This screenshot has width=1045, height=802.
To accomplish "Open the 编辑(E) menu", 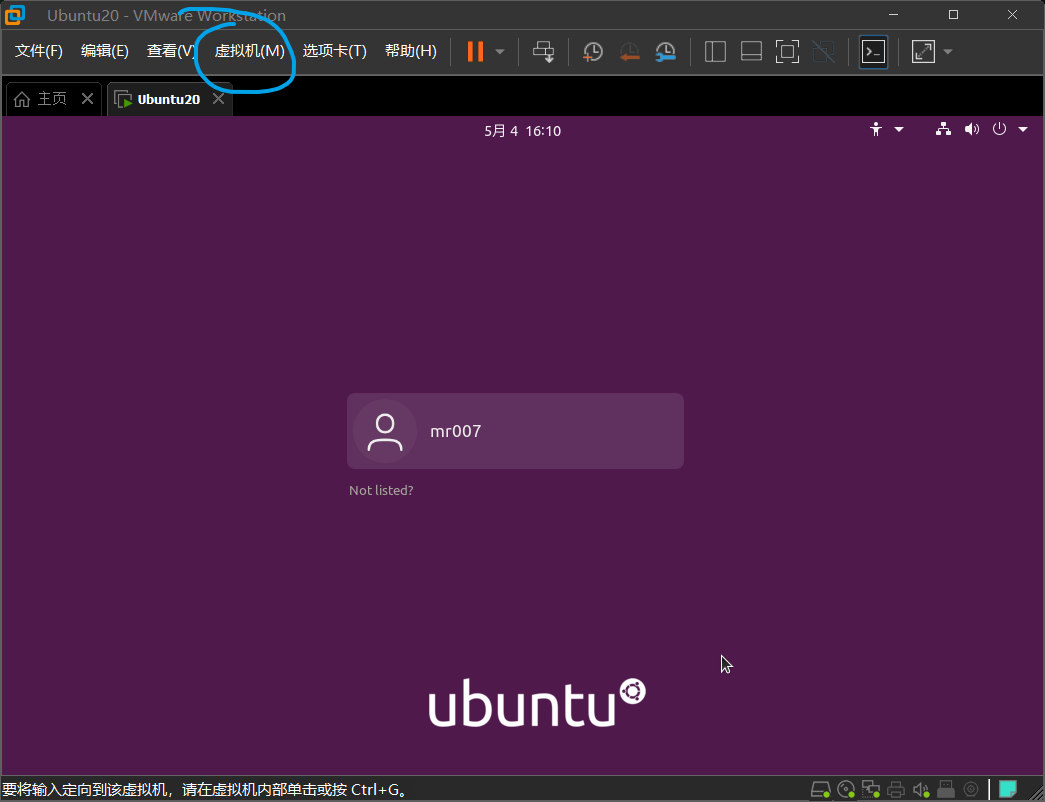I will [x=105, y=51].
